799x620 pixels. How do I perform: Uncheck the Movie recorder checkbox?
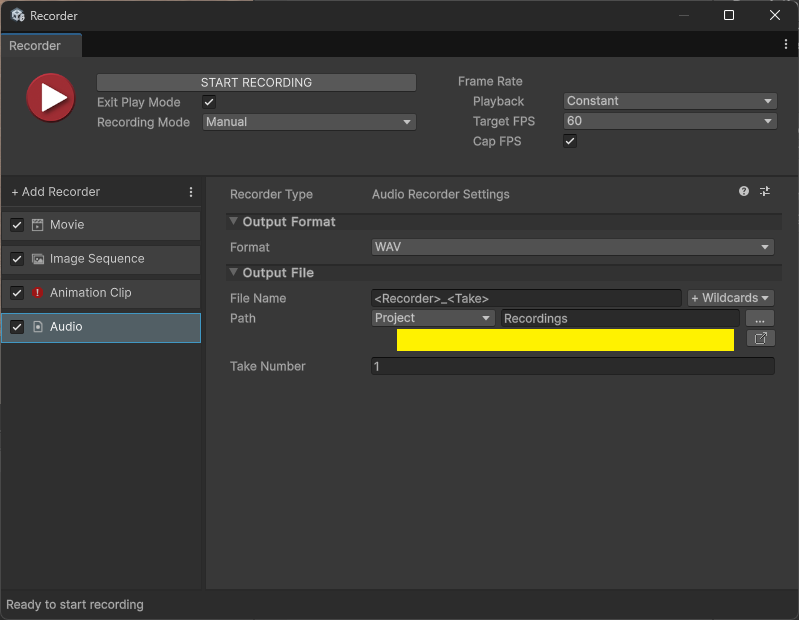coord(17,225)
